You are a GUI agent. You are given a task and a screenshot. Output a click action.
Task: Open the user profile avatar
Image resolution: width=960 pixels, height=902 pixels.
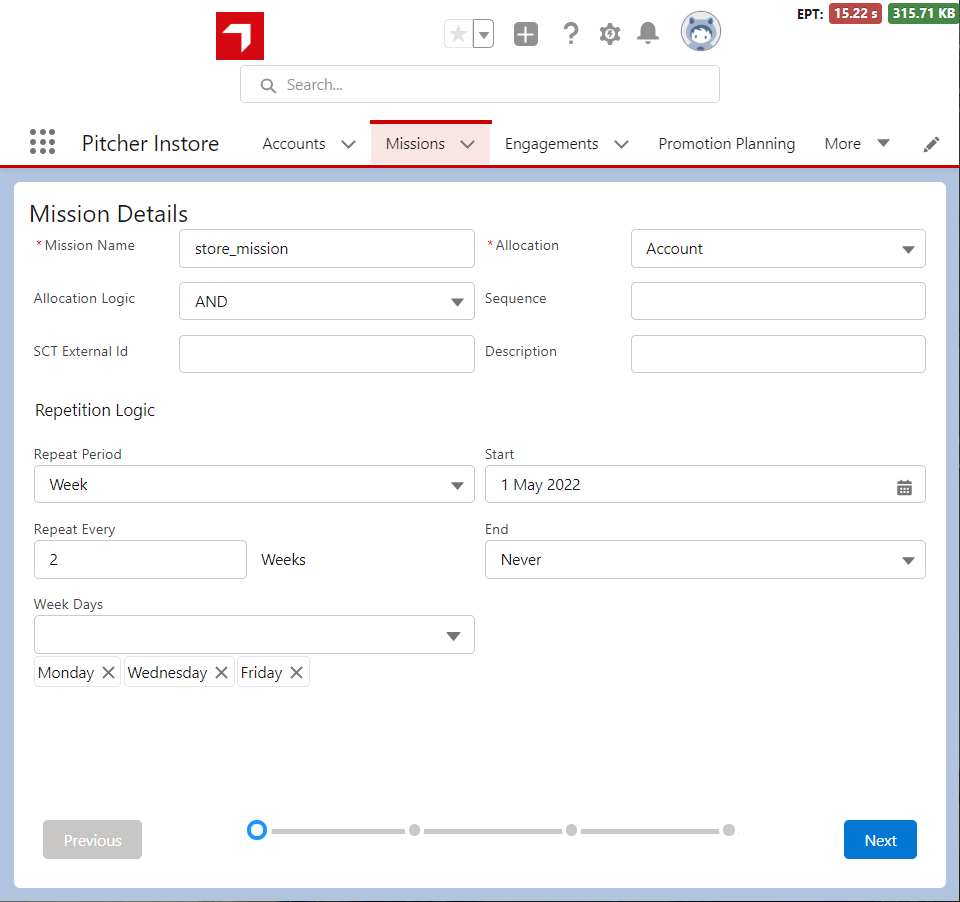click(x=700, y=33)
